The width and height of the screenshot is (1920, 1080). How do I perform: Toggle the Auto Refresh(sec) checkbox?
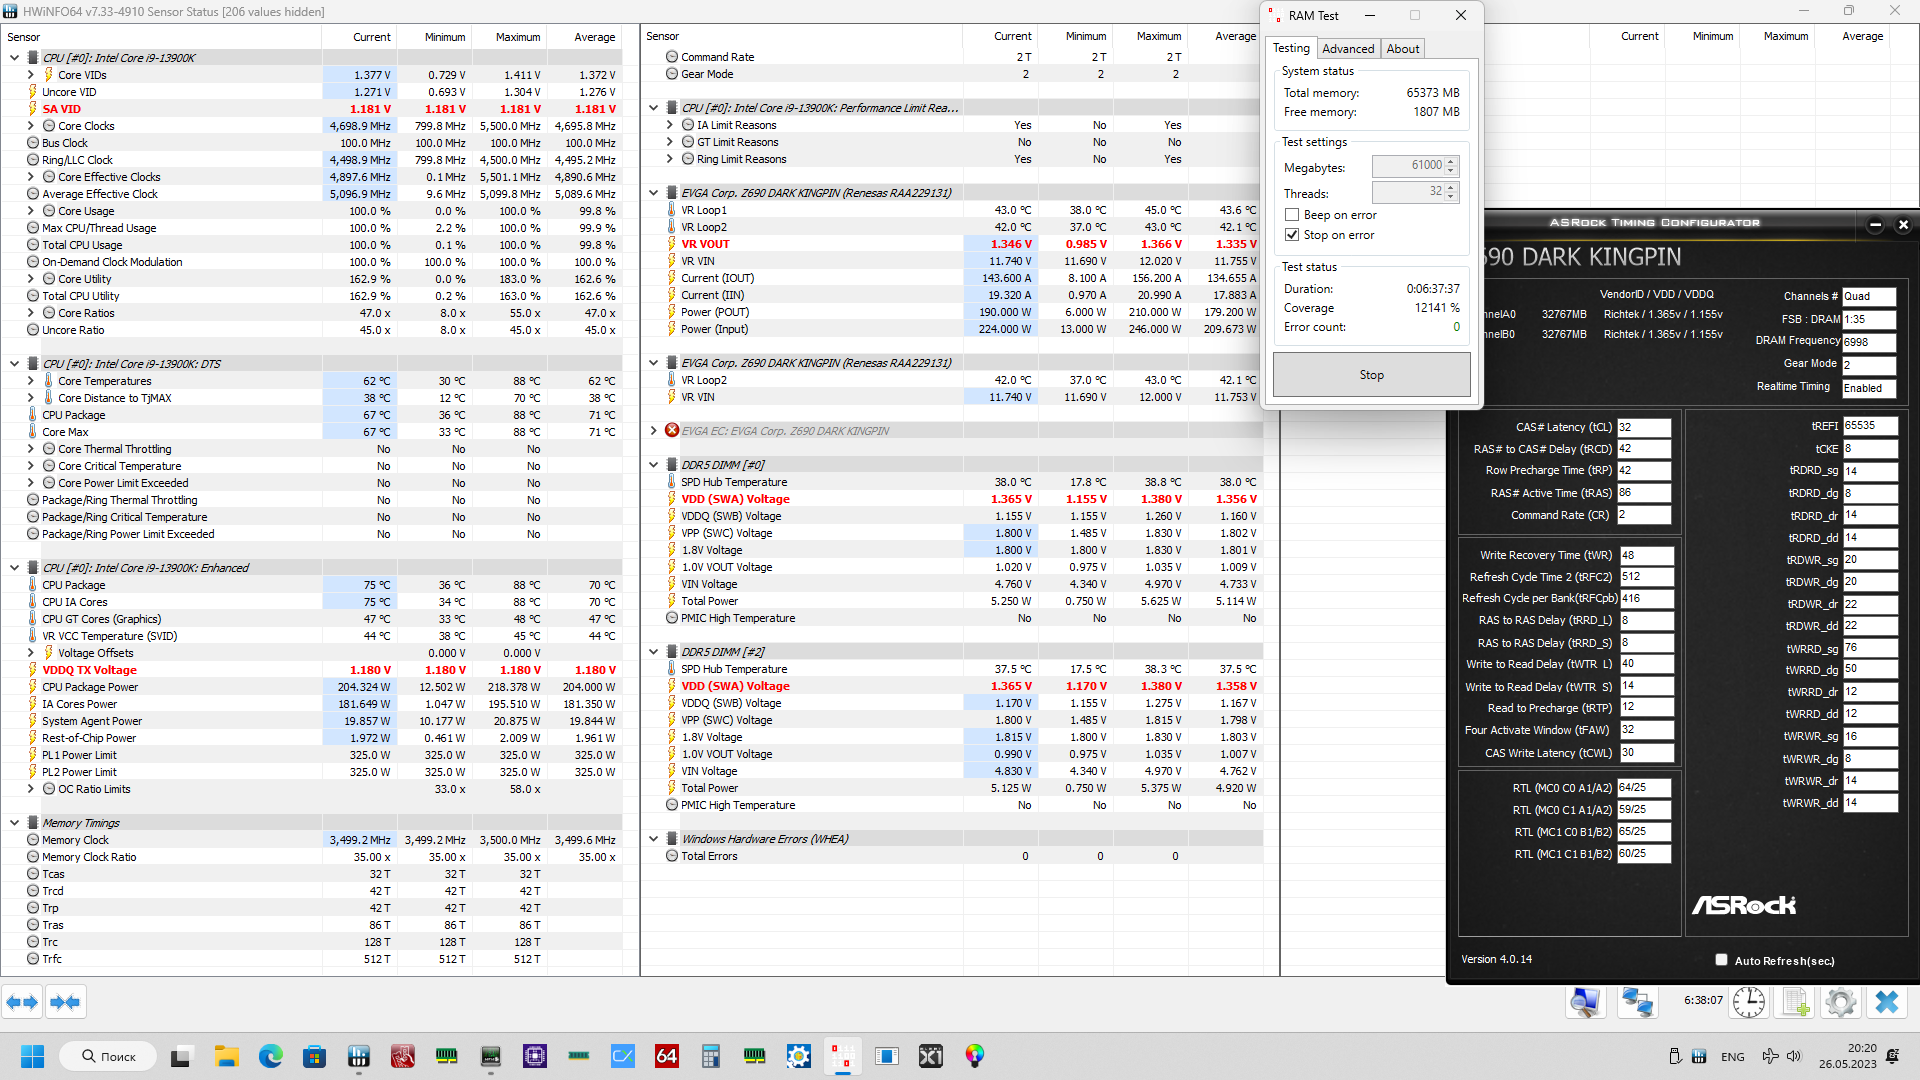tap(1721, 960)
